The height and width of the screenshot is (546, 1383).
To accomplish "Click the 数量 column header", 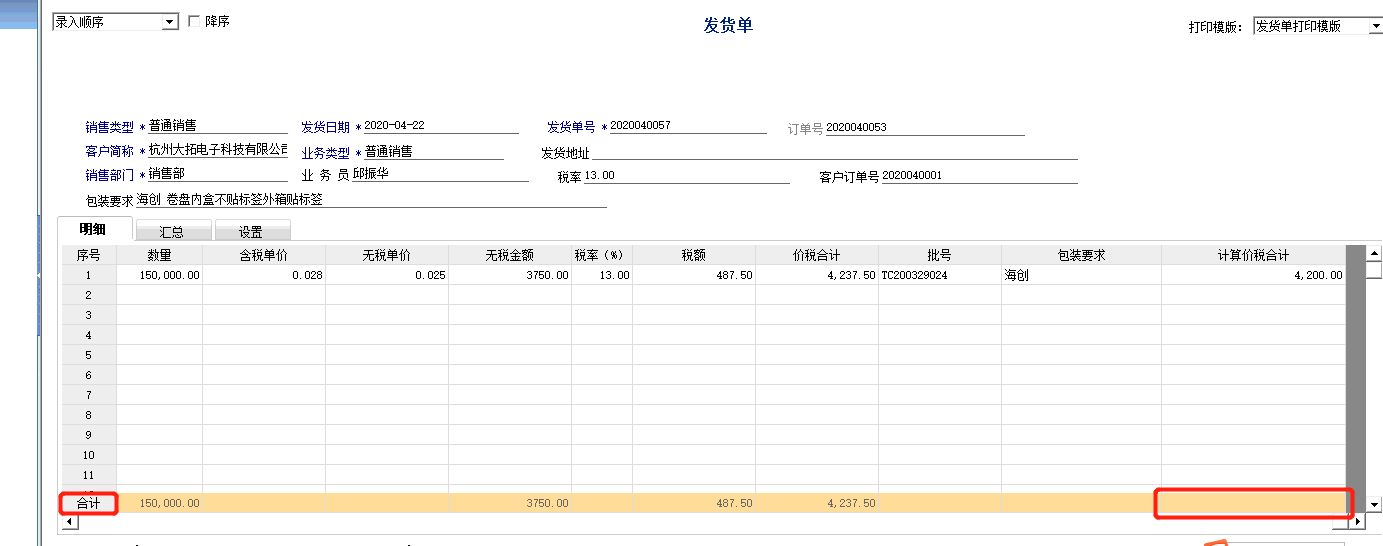I will tap(159, 255).
